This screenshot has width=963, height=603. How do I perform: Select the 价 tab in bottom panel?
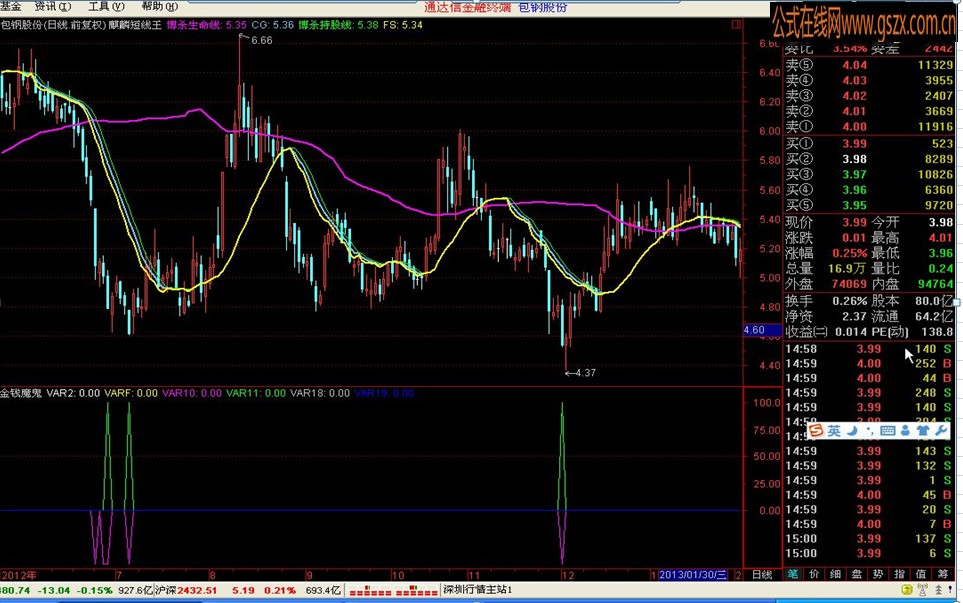814,574
